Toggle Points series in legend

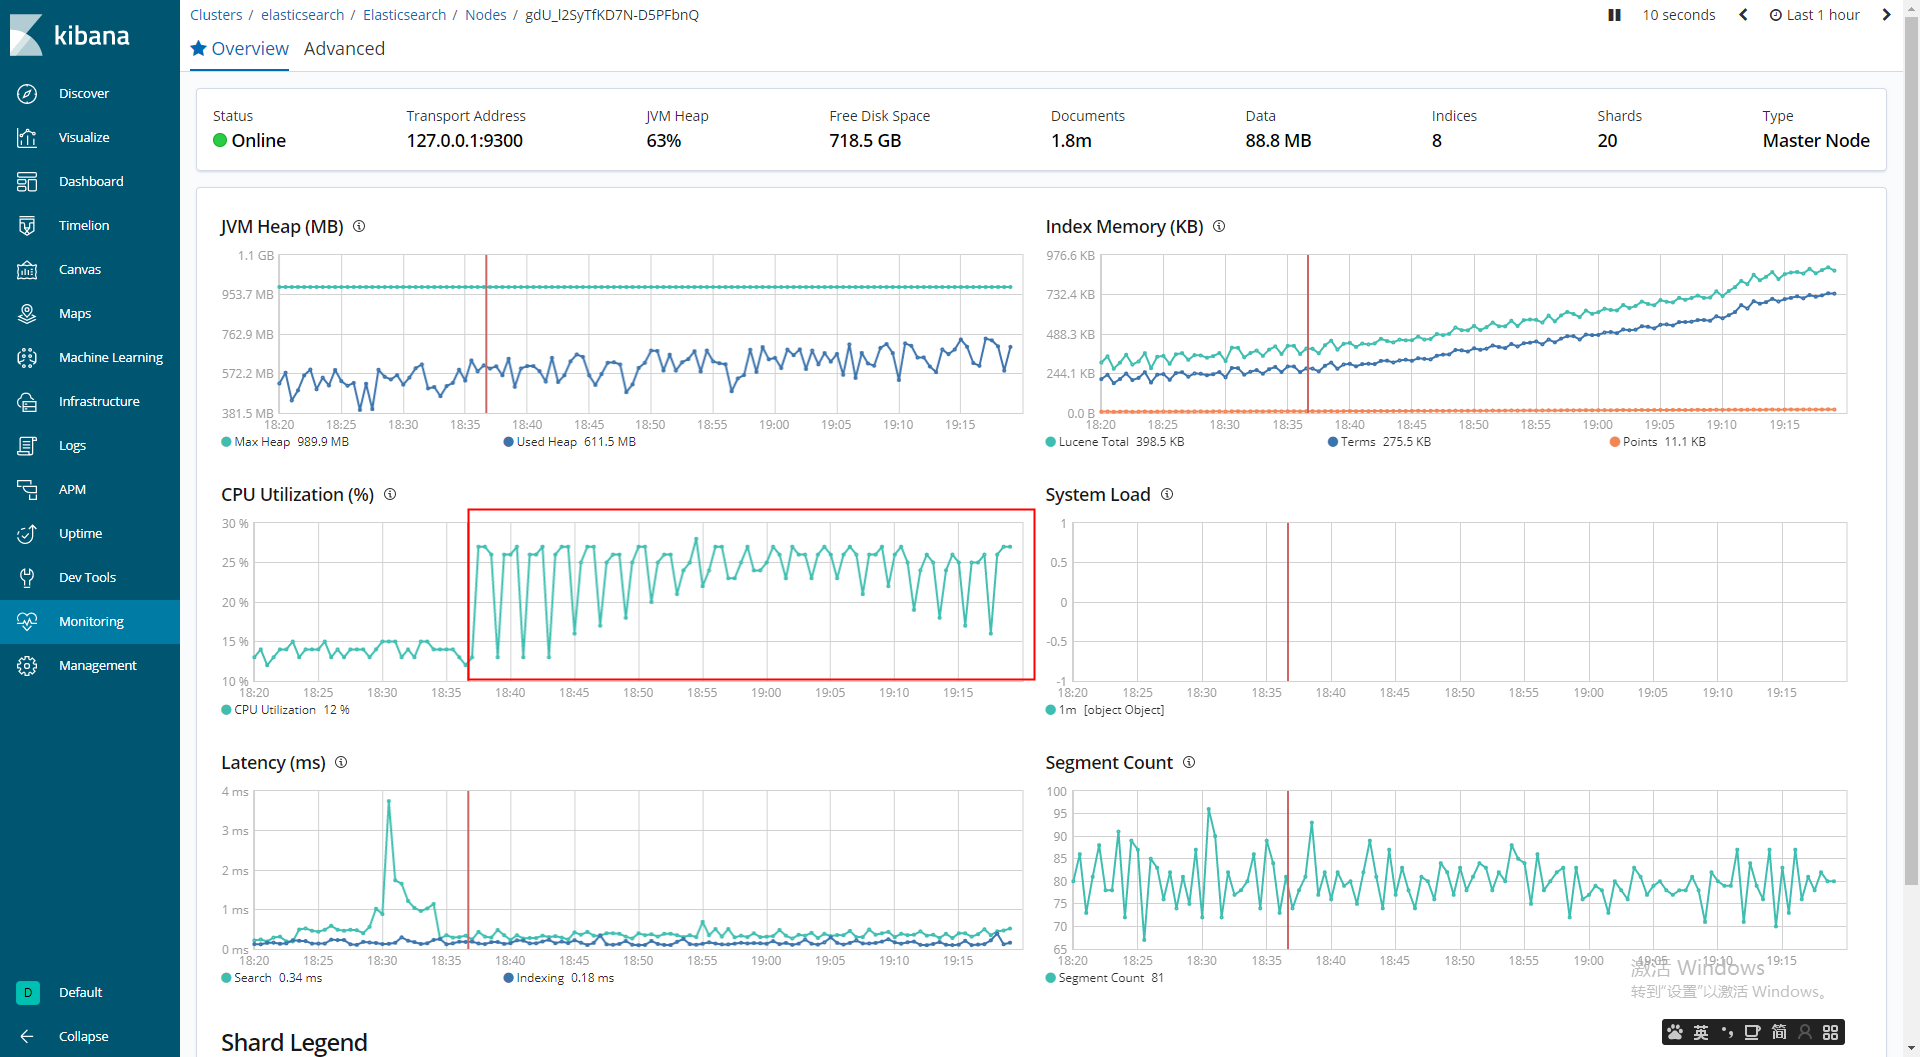(x=1658, y=442)
